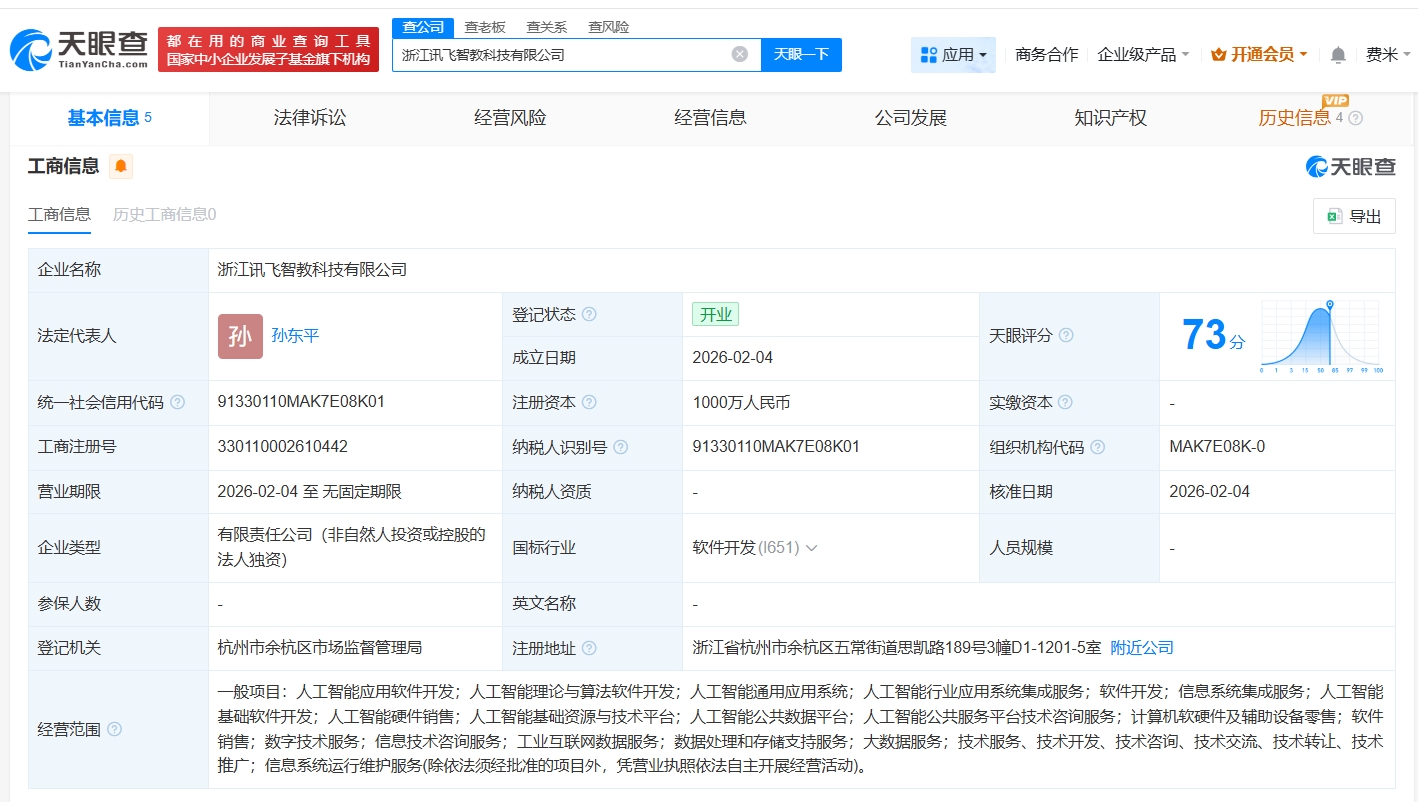Expand the 开通会员 membership dropdown
This screenshot has height=802, width=1418.
pyautogui.click(x=1259, y=55)
